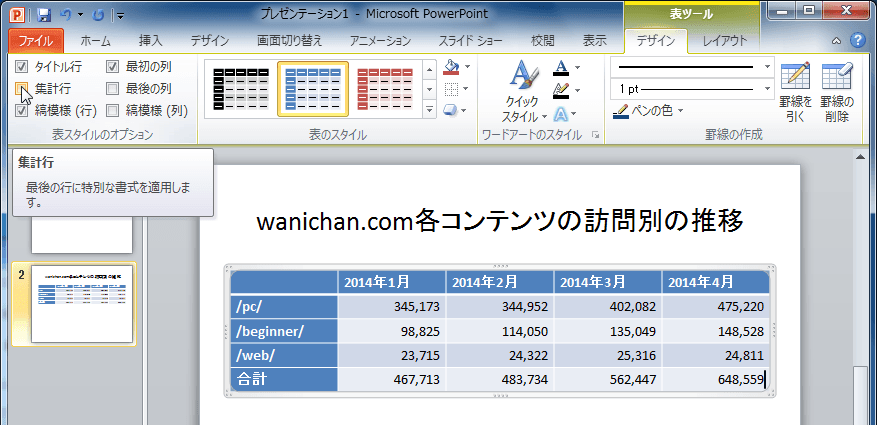Click the Borders icon
The width and height of the screenshot is (877, 425).
tap(451, 88)
